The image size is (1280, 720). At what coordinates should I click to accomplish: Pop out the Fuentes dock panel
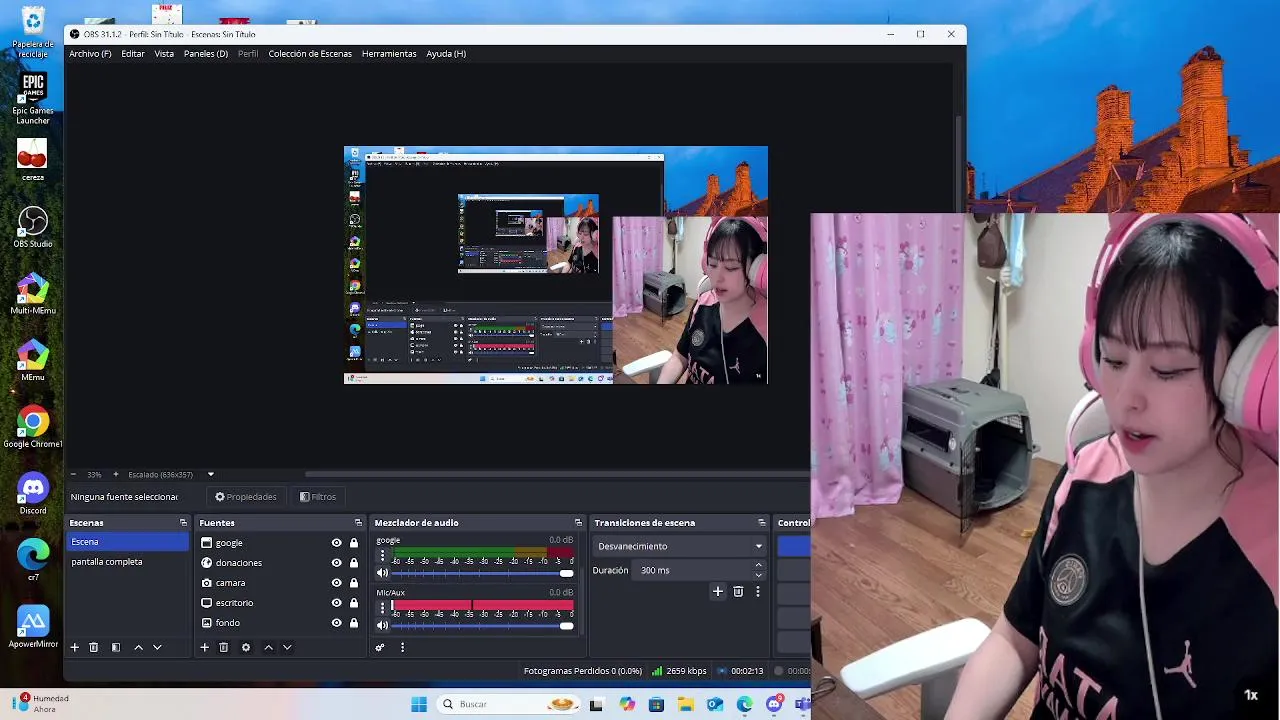(358, 523)
